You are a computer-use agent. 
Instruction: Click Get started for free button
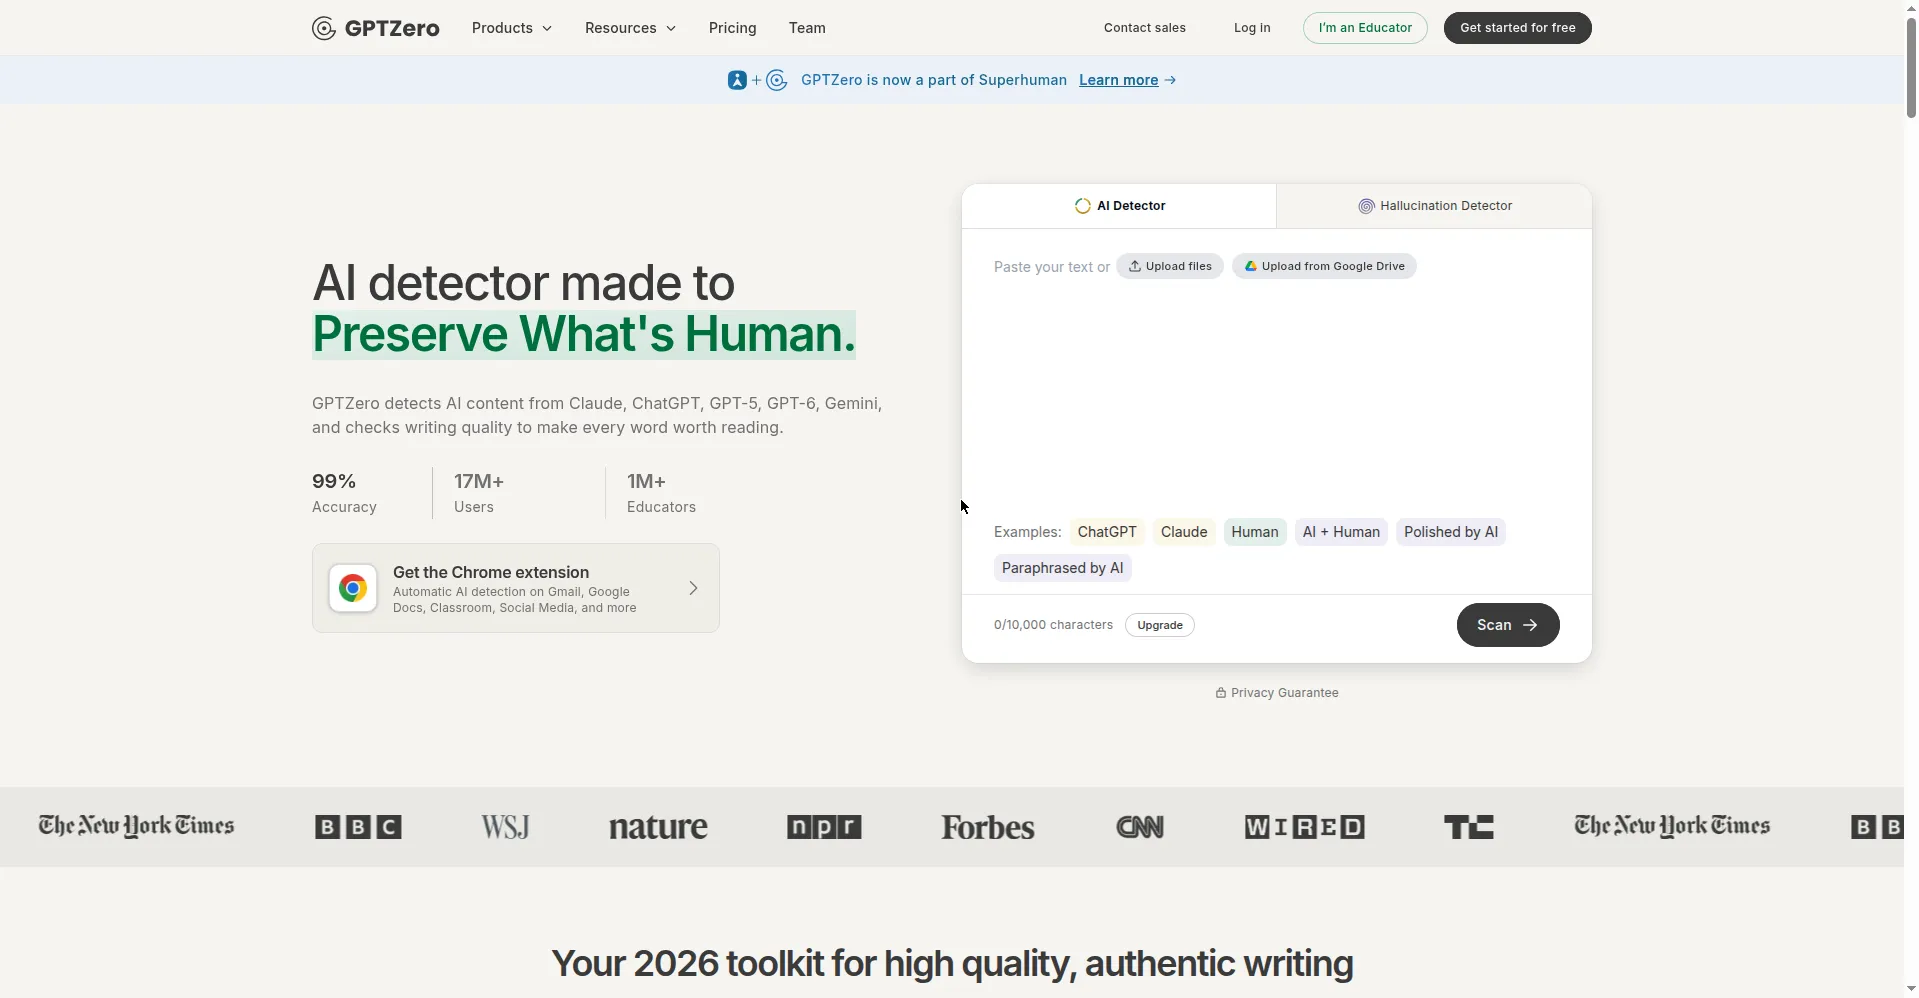click(1518, 28)
